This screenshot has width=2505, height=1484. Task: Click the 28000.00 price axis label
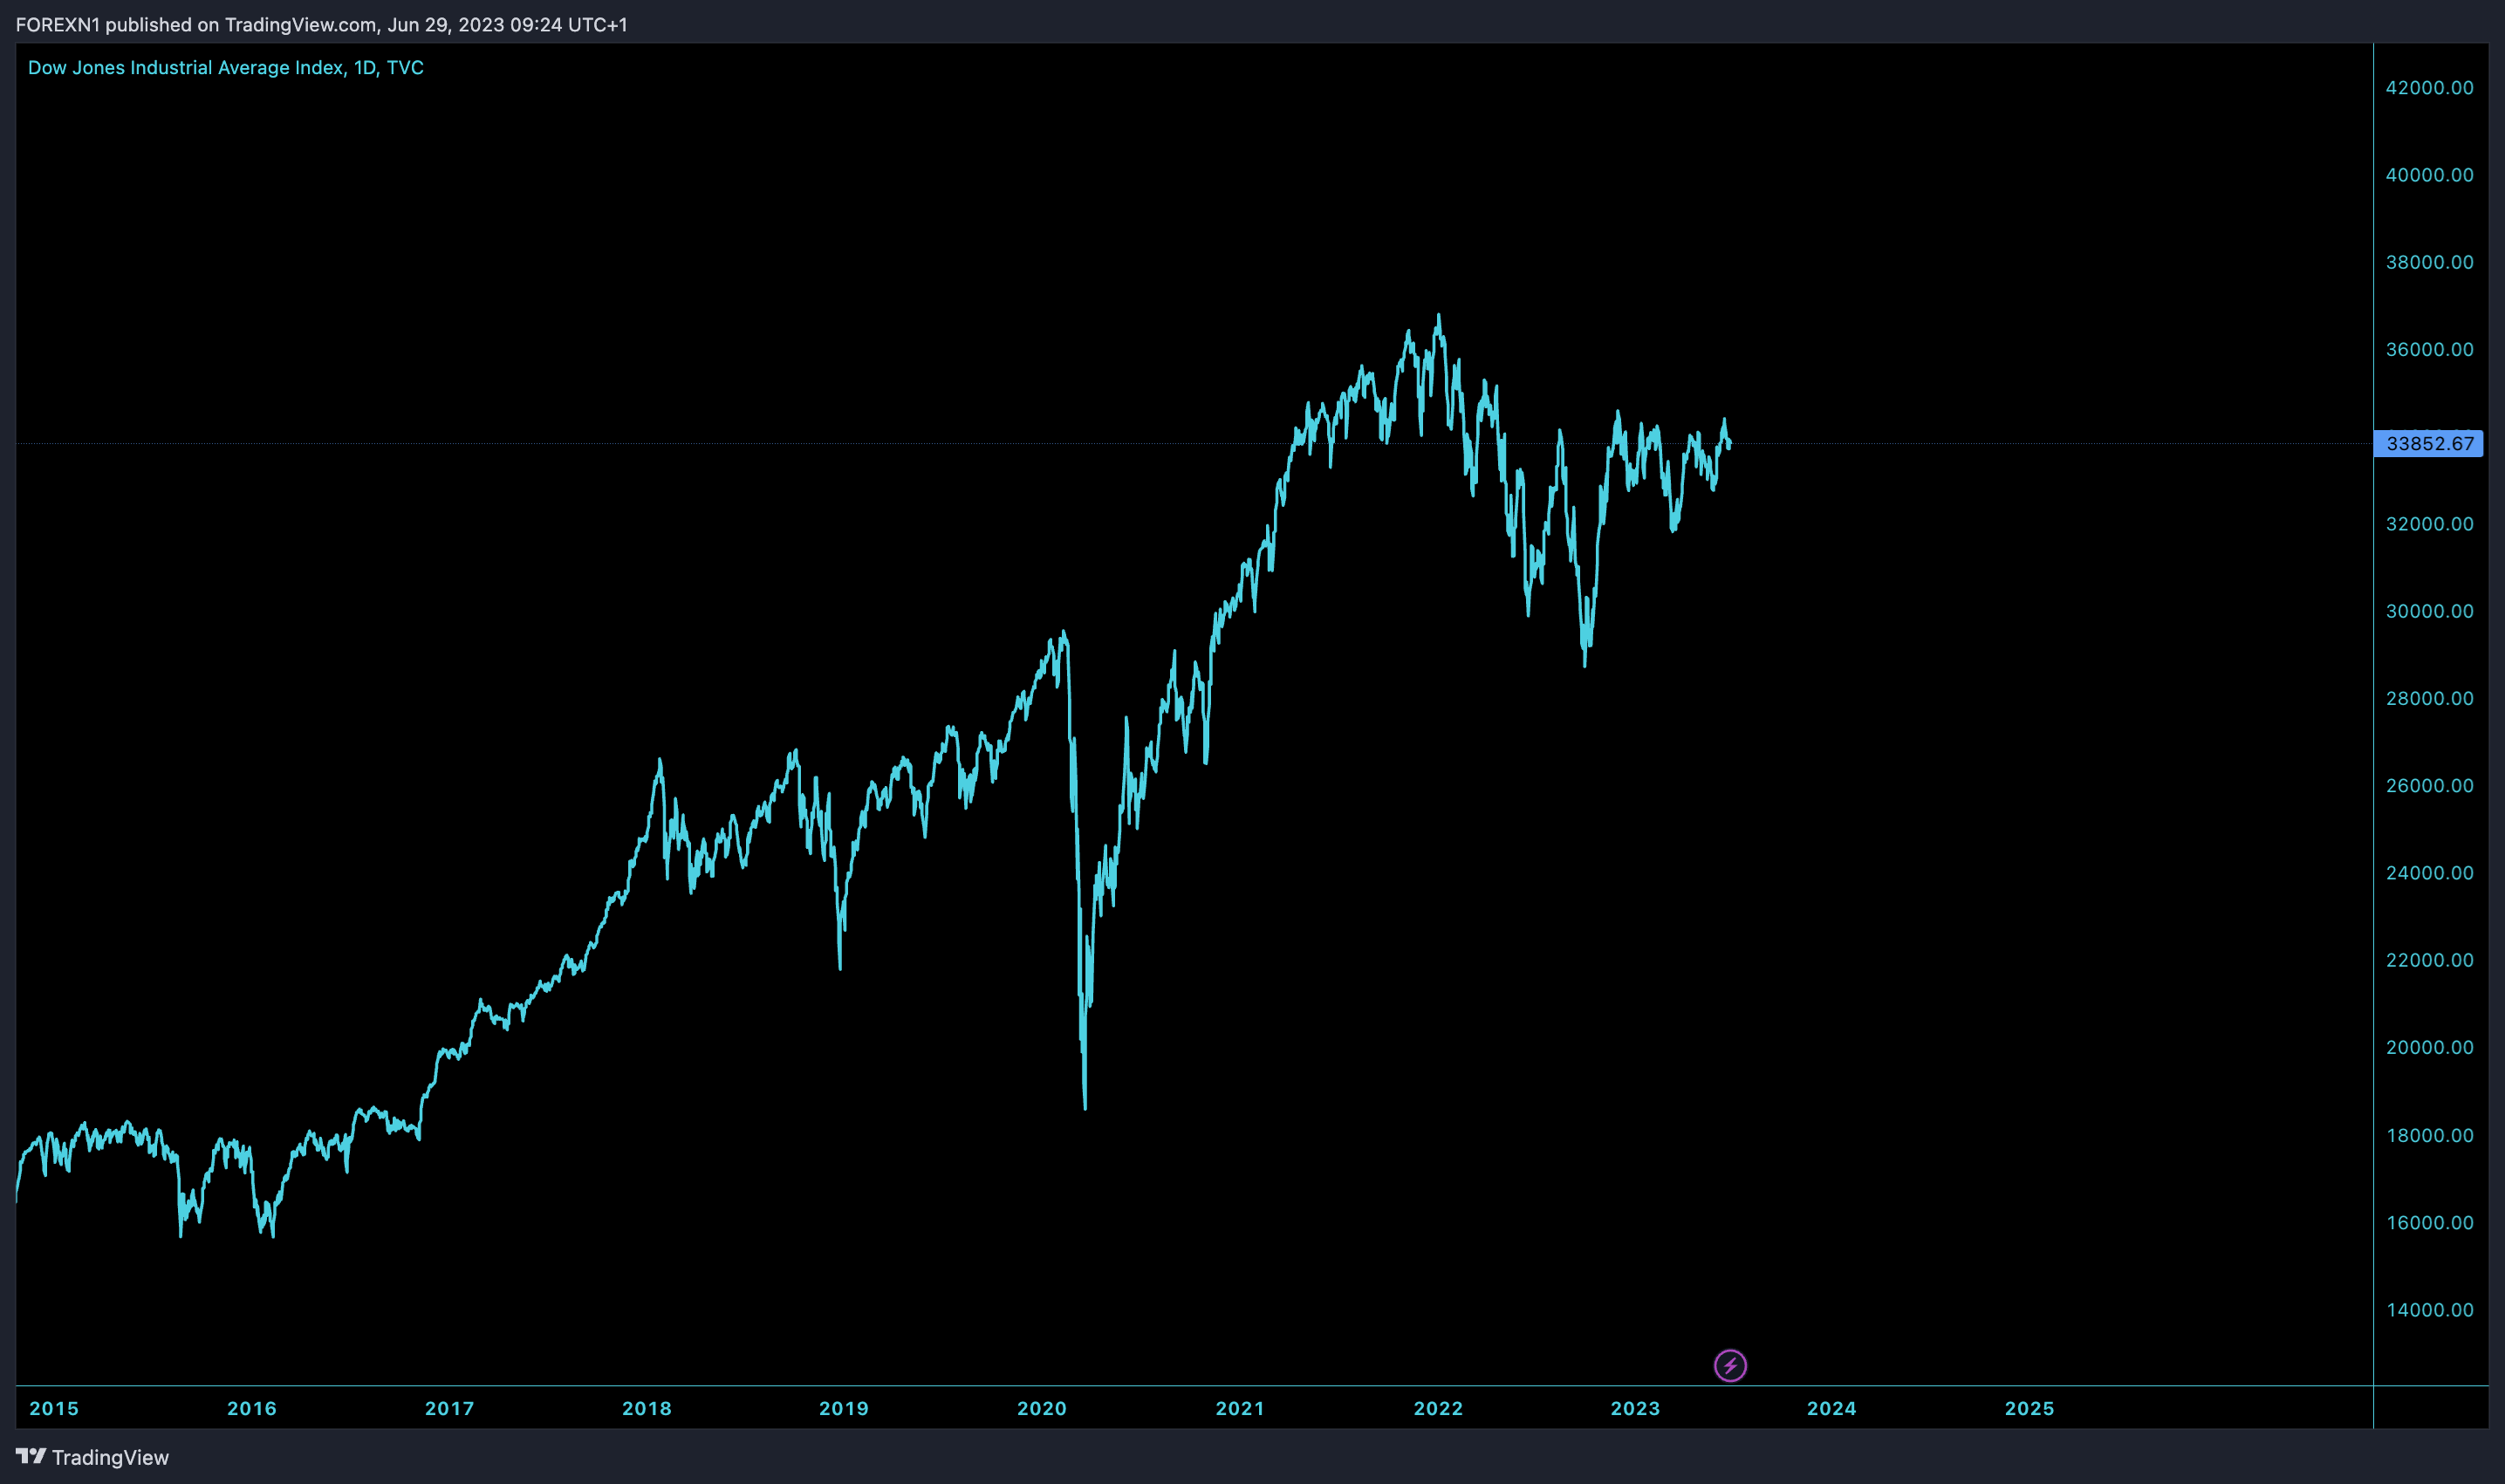2430,698
